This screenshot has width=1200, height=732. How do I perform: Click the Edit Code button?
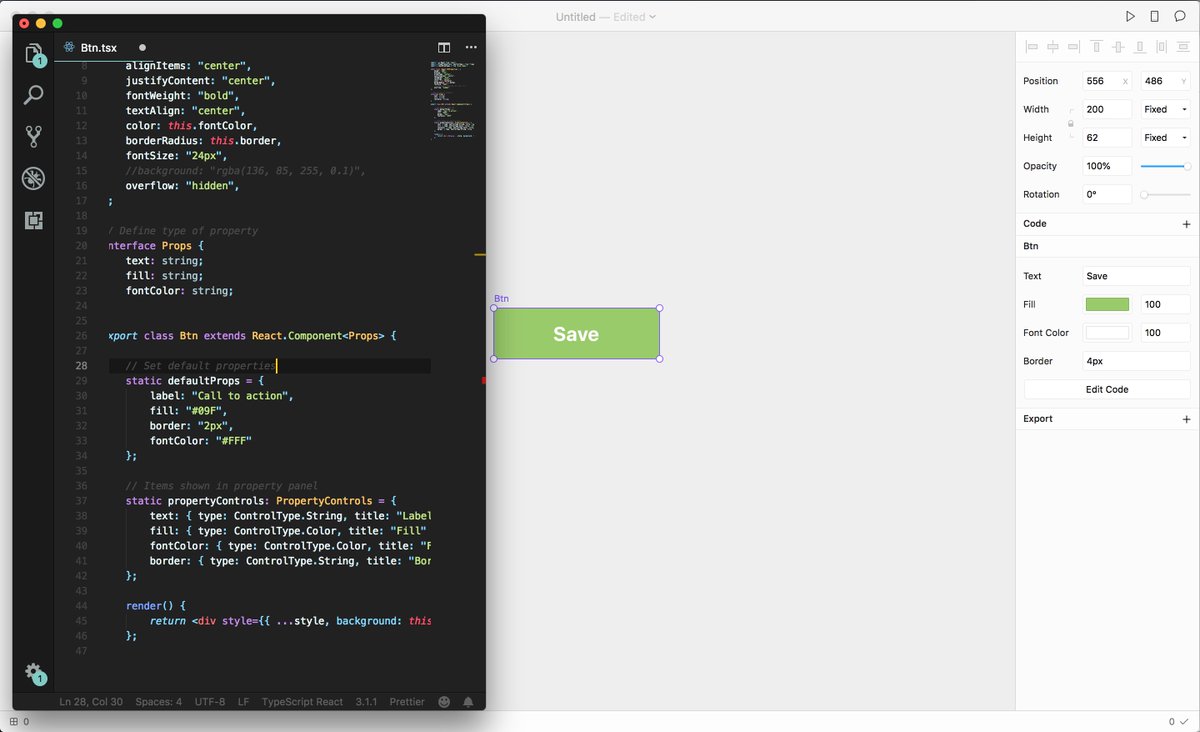pos(1107,389)
